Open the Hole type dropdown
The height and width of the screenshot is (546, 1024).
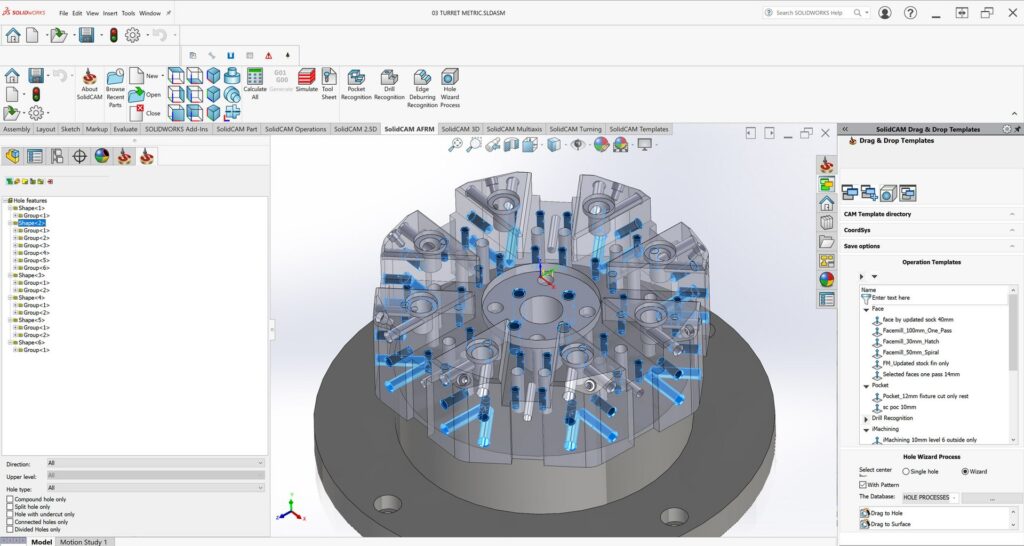pyautogui.click(x=155, y=487)
